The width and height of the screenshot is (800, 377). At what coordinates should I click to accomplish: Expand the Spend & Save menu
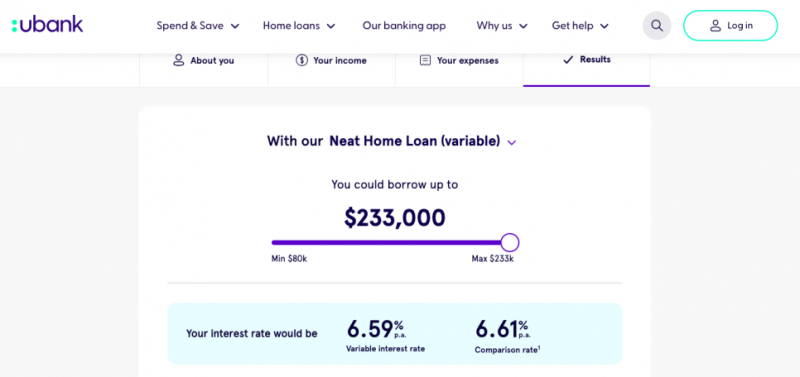197,26
